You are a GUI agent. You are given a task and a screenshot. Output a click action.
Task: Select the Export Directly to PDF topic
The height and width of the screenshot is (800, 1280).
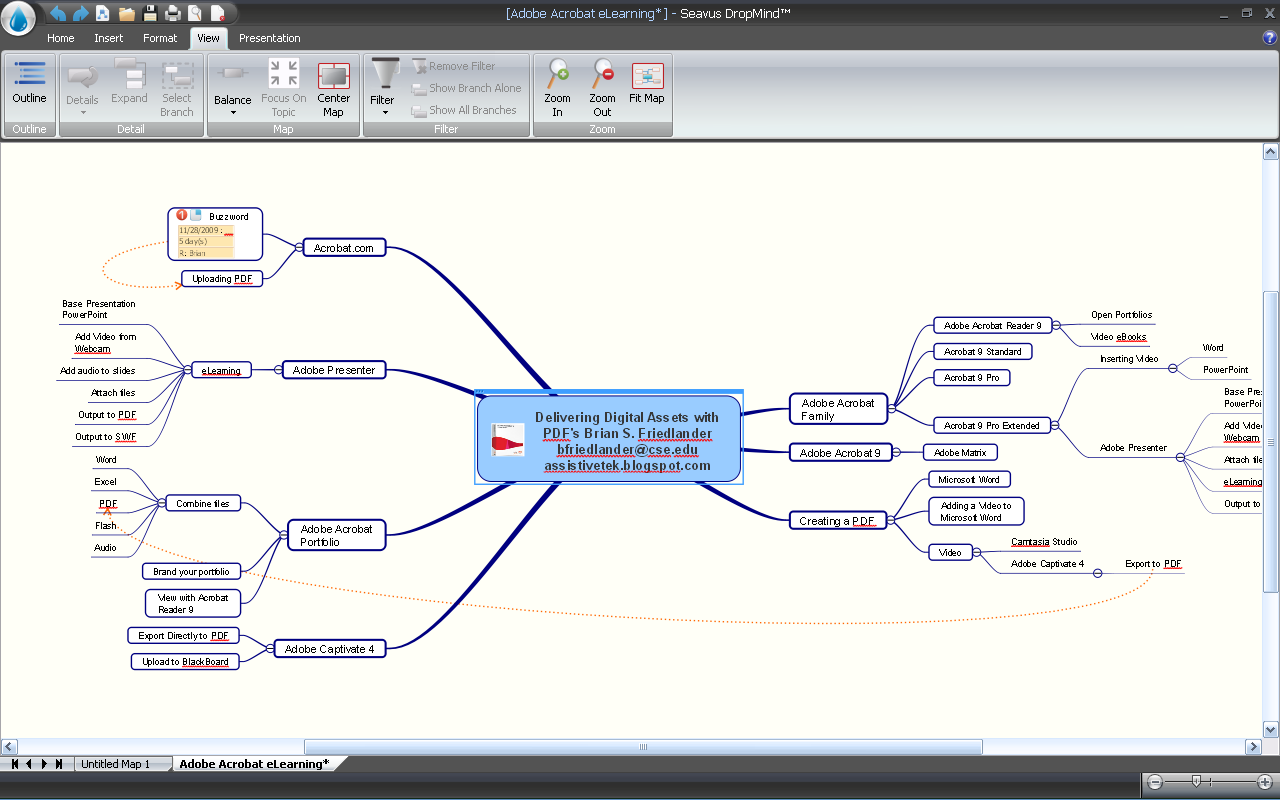pos(184,636)
